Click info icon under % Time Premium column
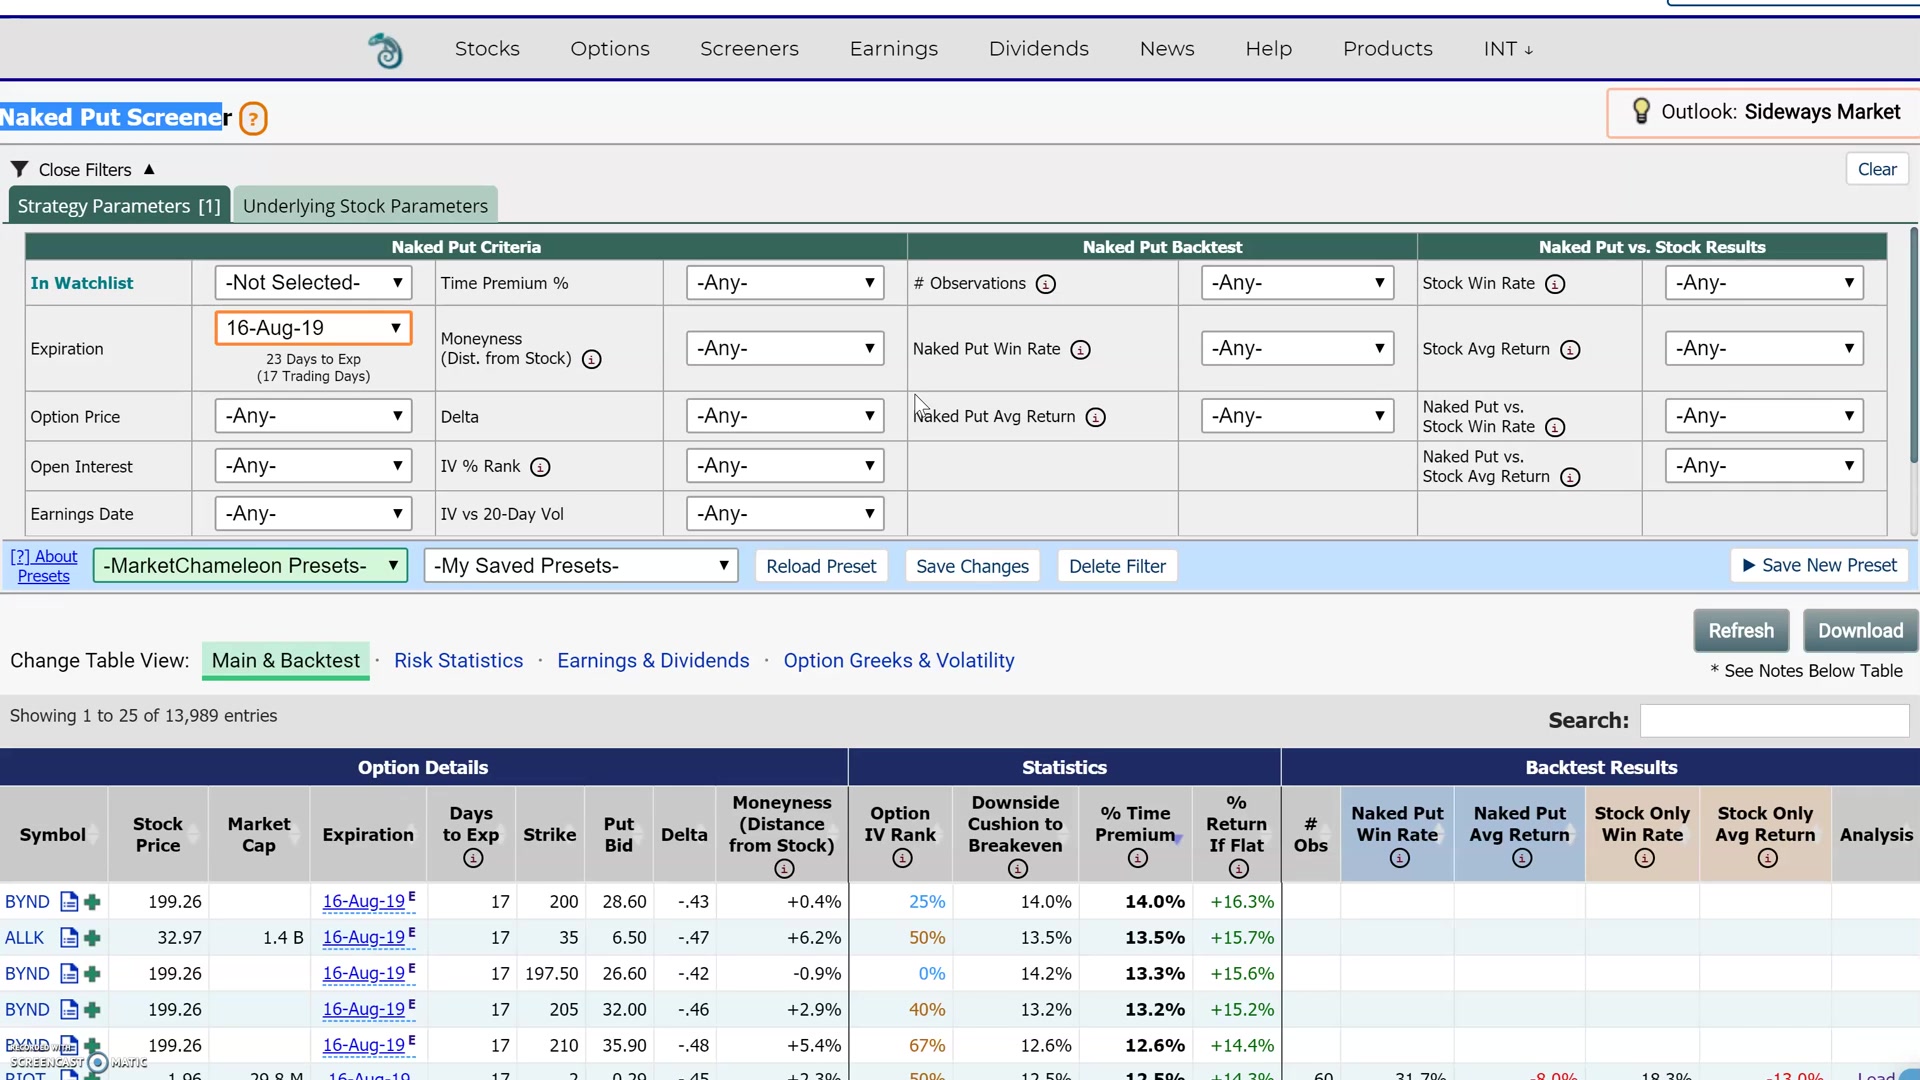The image size is (1920, 1080). pos(1137,858)
